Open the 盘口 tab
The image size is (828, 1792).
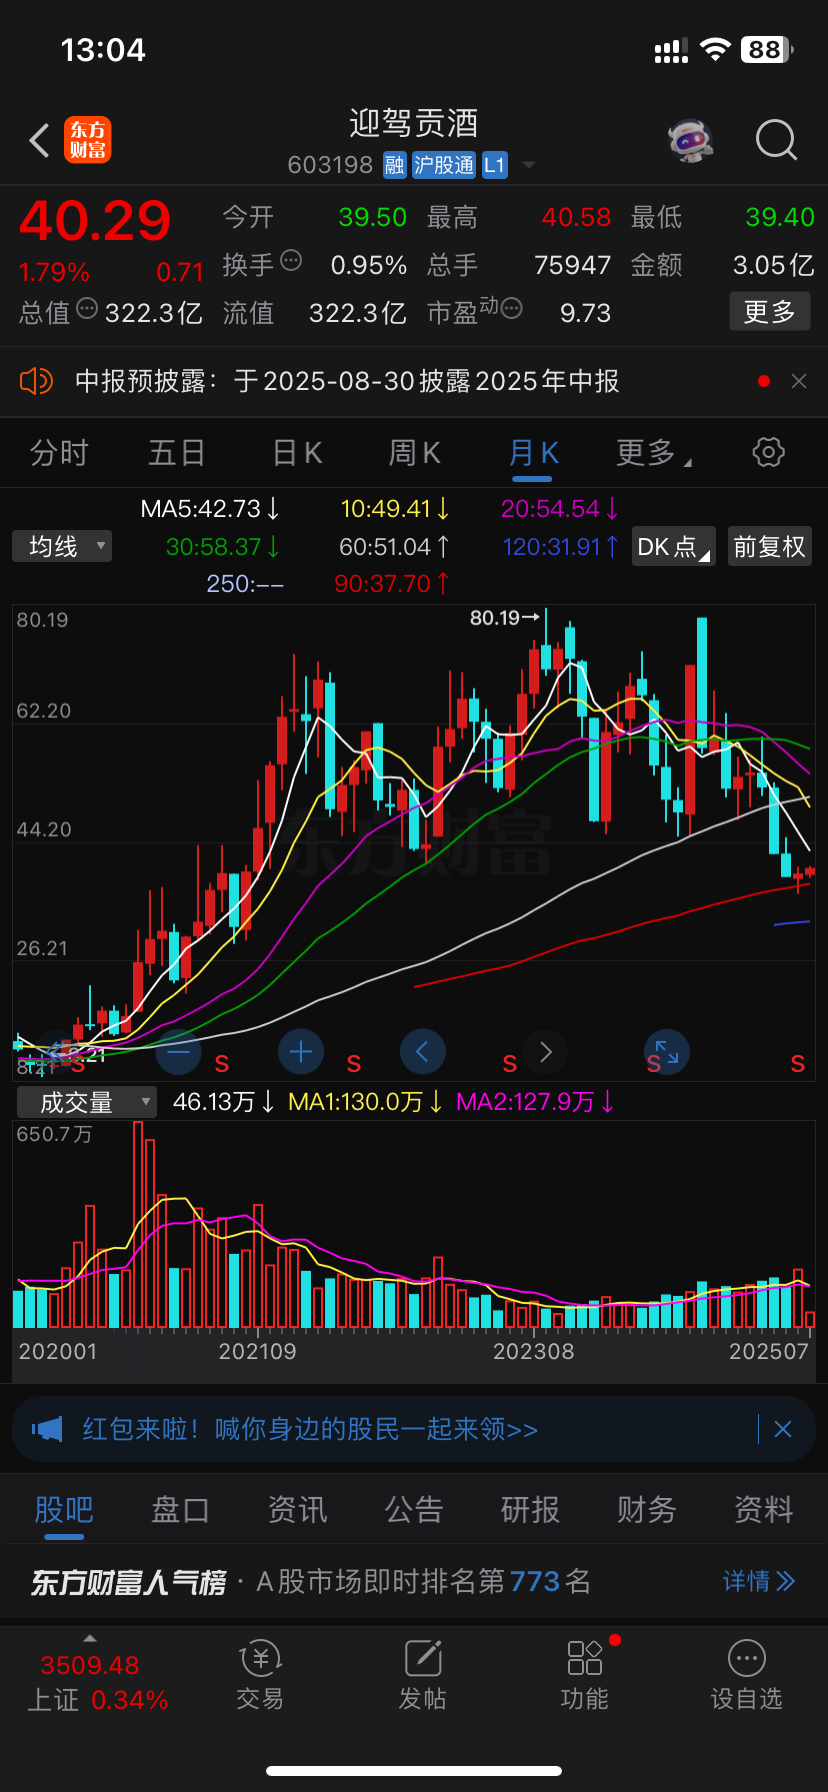coord(180,1509)
